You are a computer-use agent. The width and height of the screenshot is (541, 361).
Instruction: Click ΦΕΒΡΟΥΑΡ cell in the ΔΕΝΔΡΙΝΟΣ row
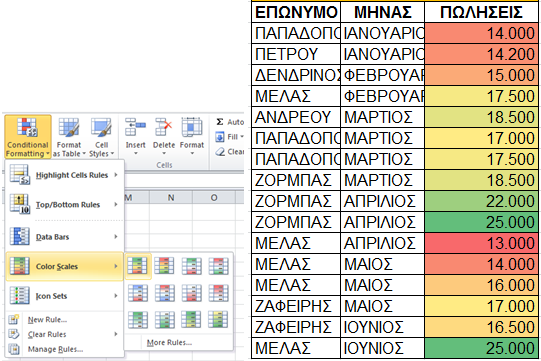[x=383, y=75]
